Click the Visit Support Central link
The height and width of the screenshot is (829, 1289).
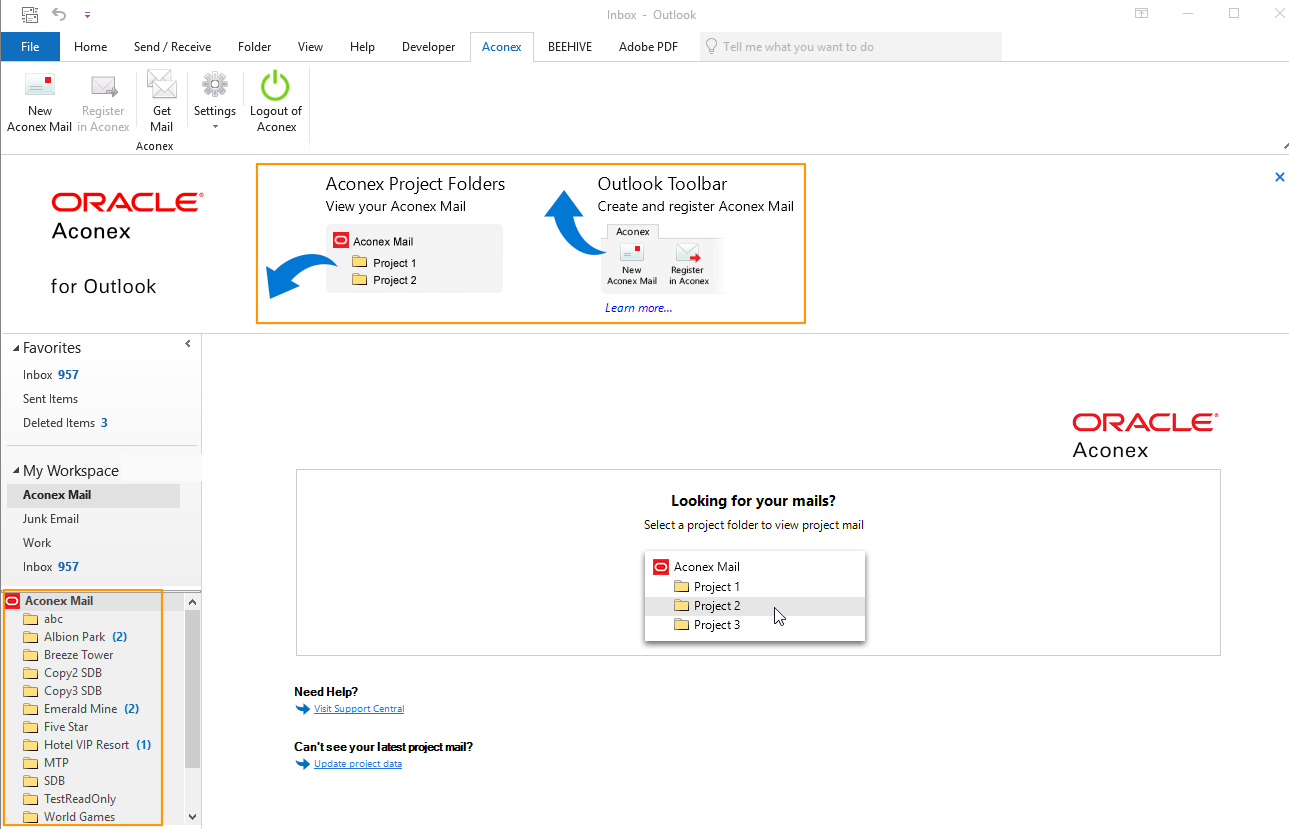pyautogui.click(x=359, y=709)
